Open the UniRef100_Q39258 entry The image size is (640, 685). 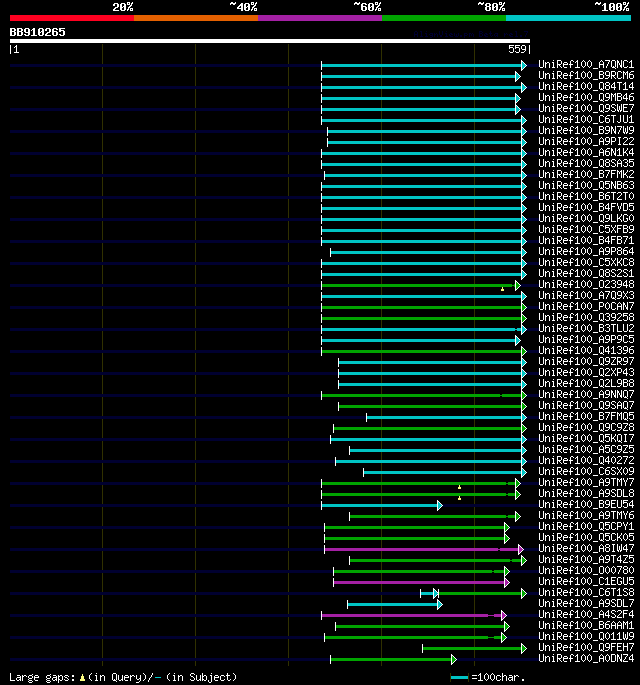point(586,317)
